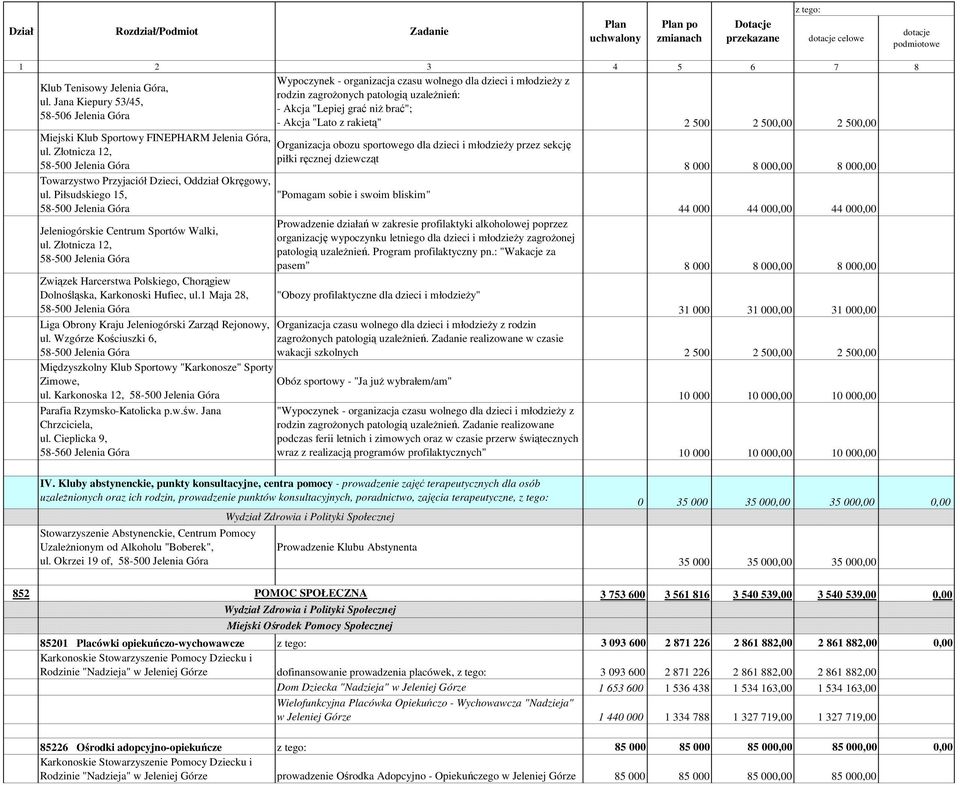Viewport: 960px width, 785px height.
Task: Select 'Związek Harcerstwa Polskiego' entity cell
Action: coord(156,295)
